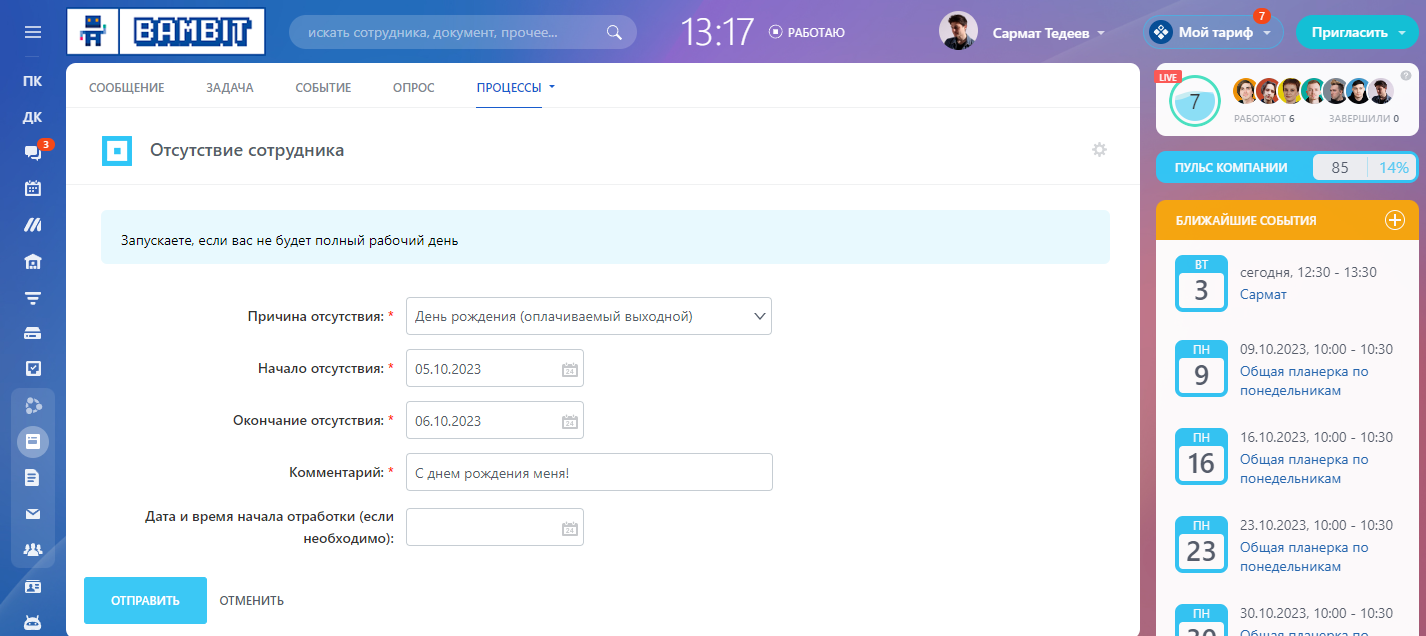Add a new event with plus icon
The image size is (1426, 636).
[1394, 220]
